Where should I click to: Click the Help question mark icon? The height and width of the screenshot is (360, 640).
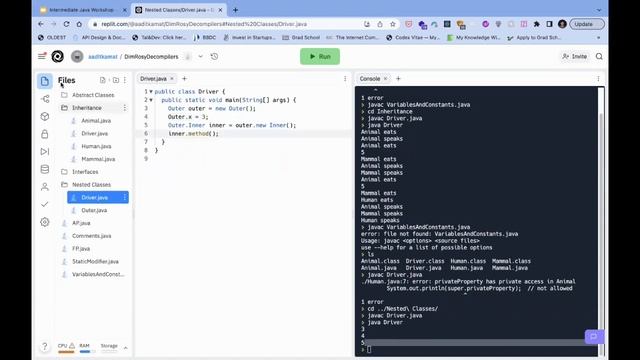[44, 347]
